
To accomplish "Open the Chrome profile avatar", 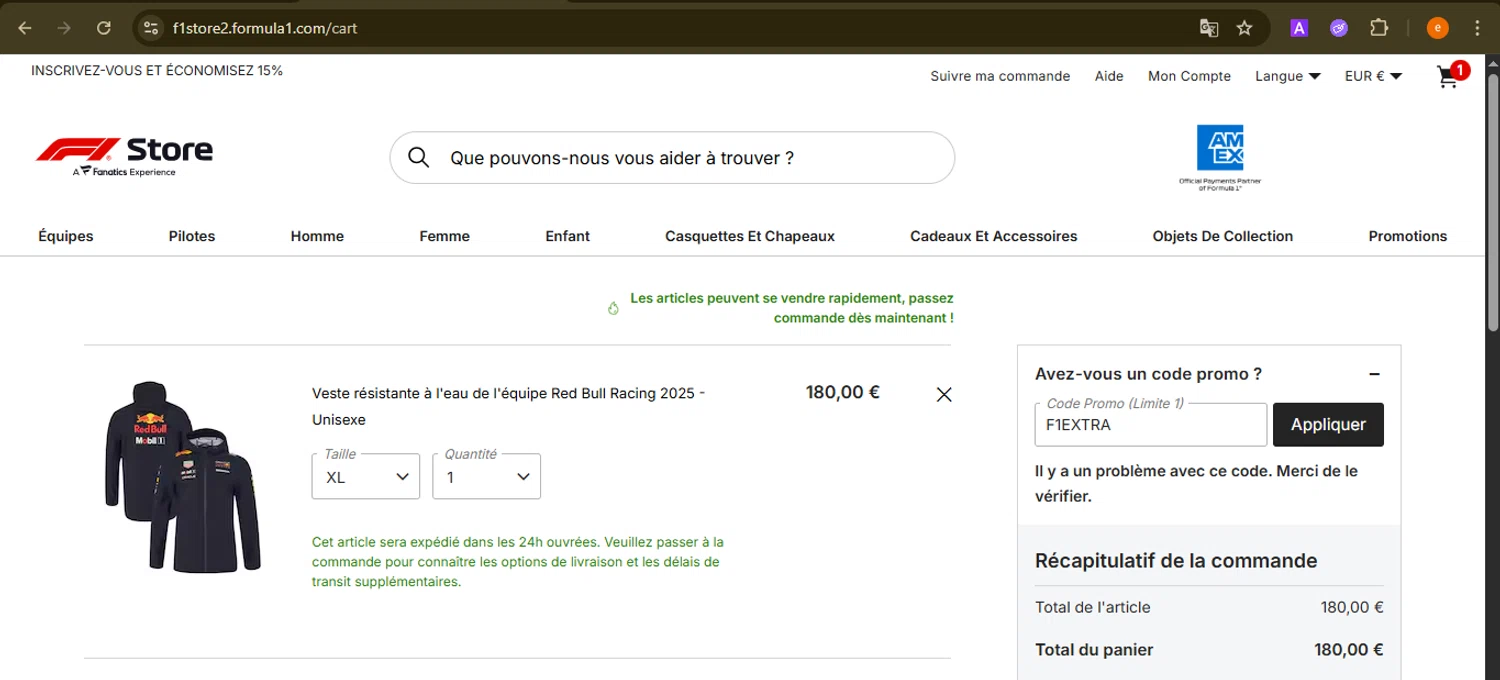I will click(x=1437, y=28).
